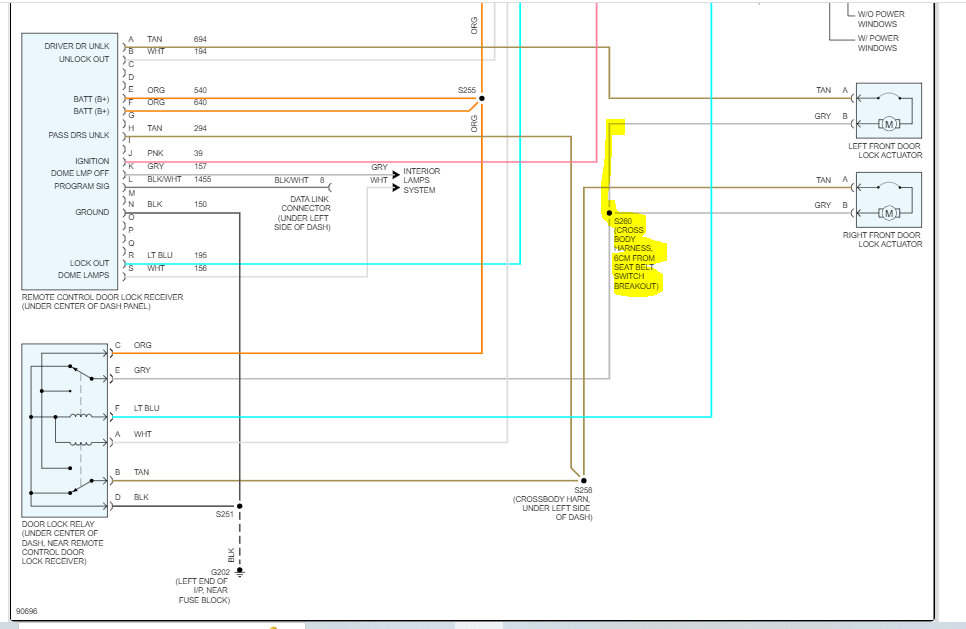Screen dimensions: 966x629
Task: Select the S255 splice dot
Action: click(x=482, y=99)
